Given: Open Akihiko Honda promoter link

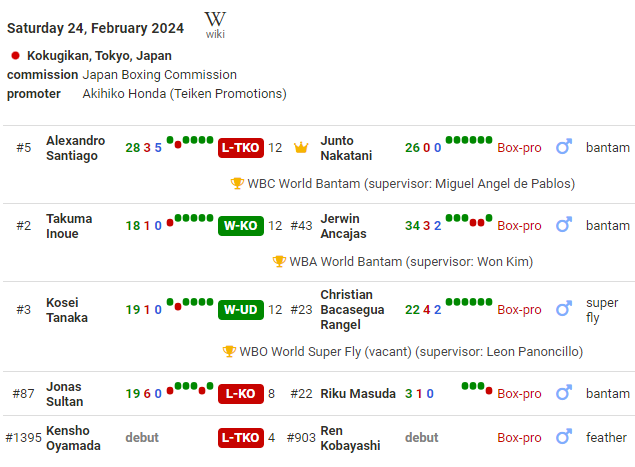Looking at the screenshot, I should [184, 94].
